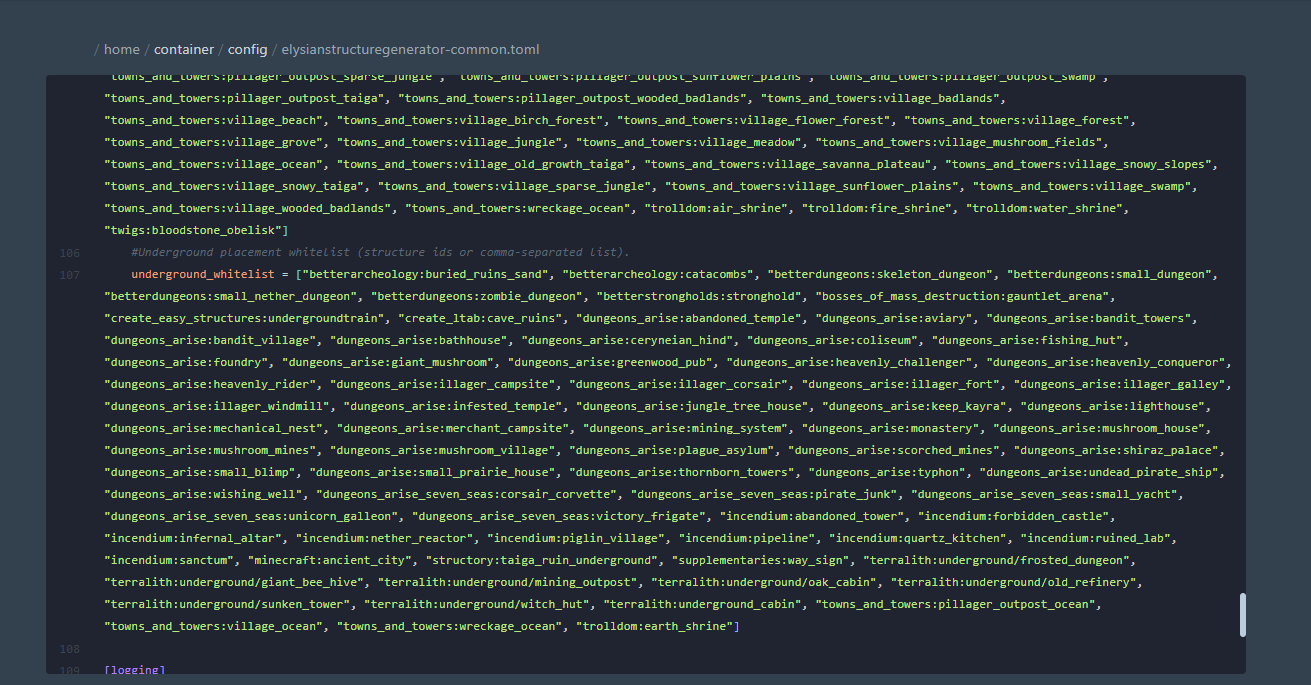Grab the editor's vertical scrollbar thumb
The height and width of the screenshot is (685, 1311).
pyautogui.click(x=1243, y=614)
